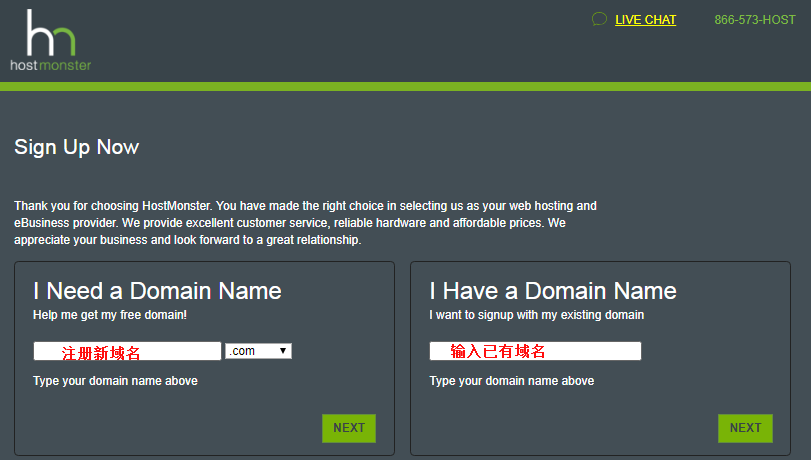The width and height of the screenshot is (811, 460).
Task: Click the Sign Up Now heading
Action: pyautogui.click(x=76, y=147)
